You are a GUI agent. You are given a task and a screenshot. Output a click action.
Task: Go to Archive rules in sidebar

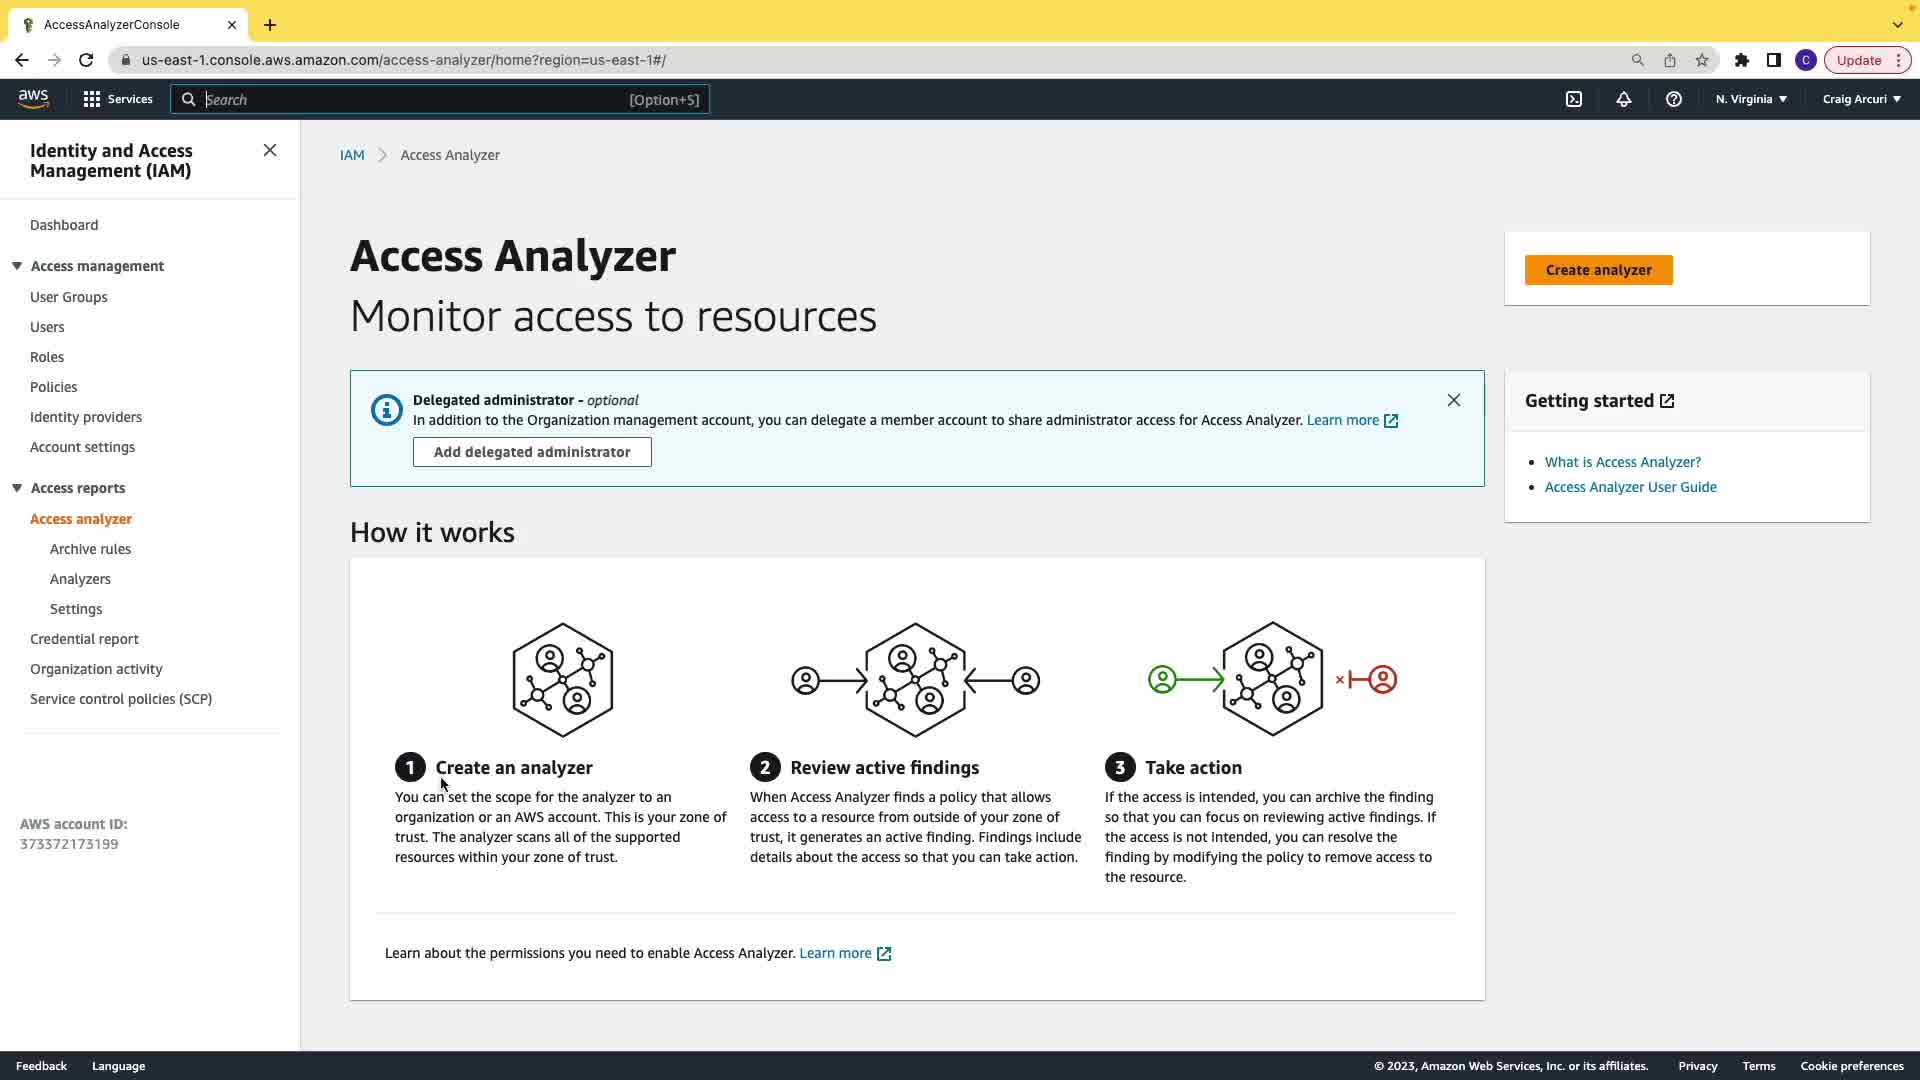click(x=90, y=549)
